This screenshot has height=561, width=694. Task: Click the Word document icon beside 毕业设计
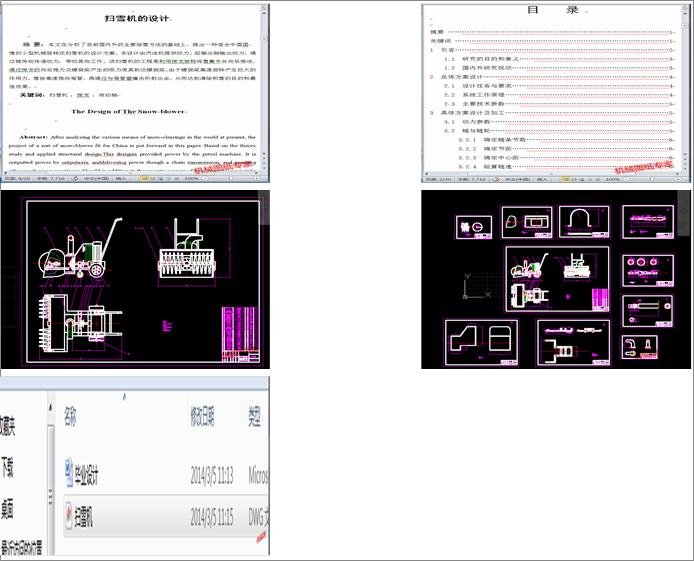[69, 473]
